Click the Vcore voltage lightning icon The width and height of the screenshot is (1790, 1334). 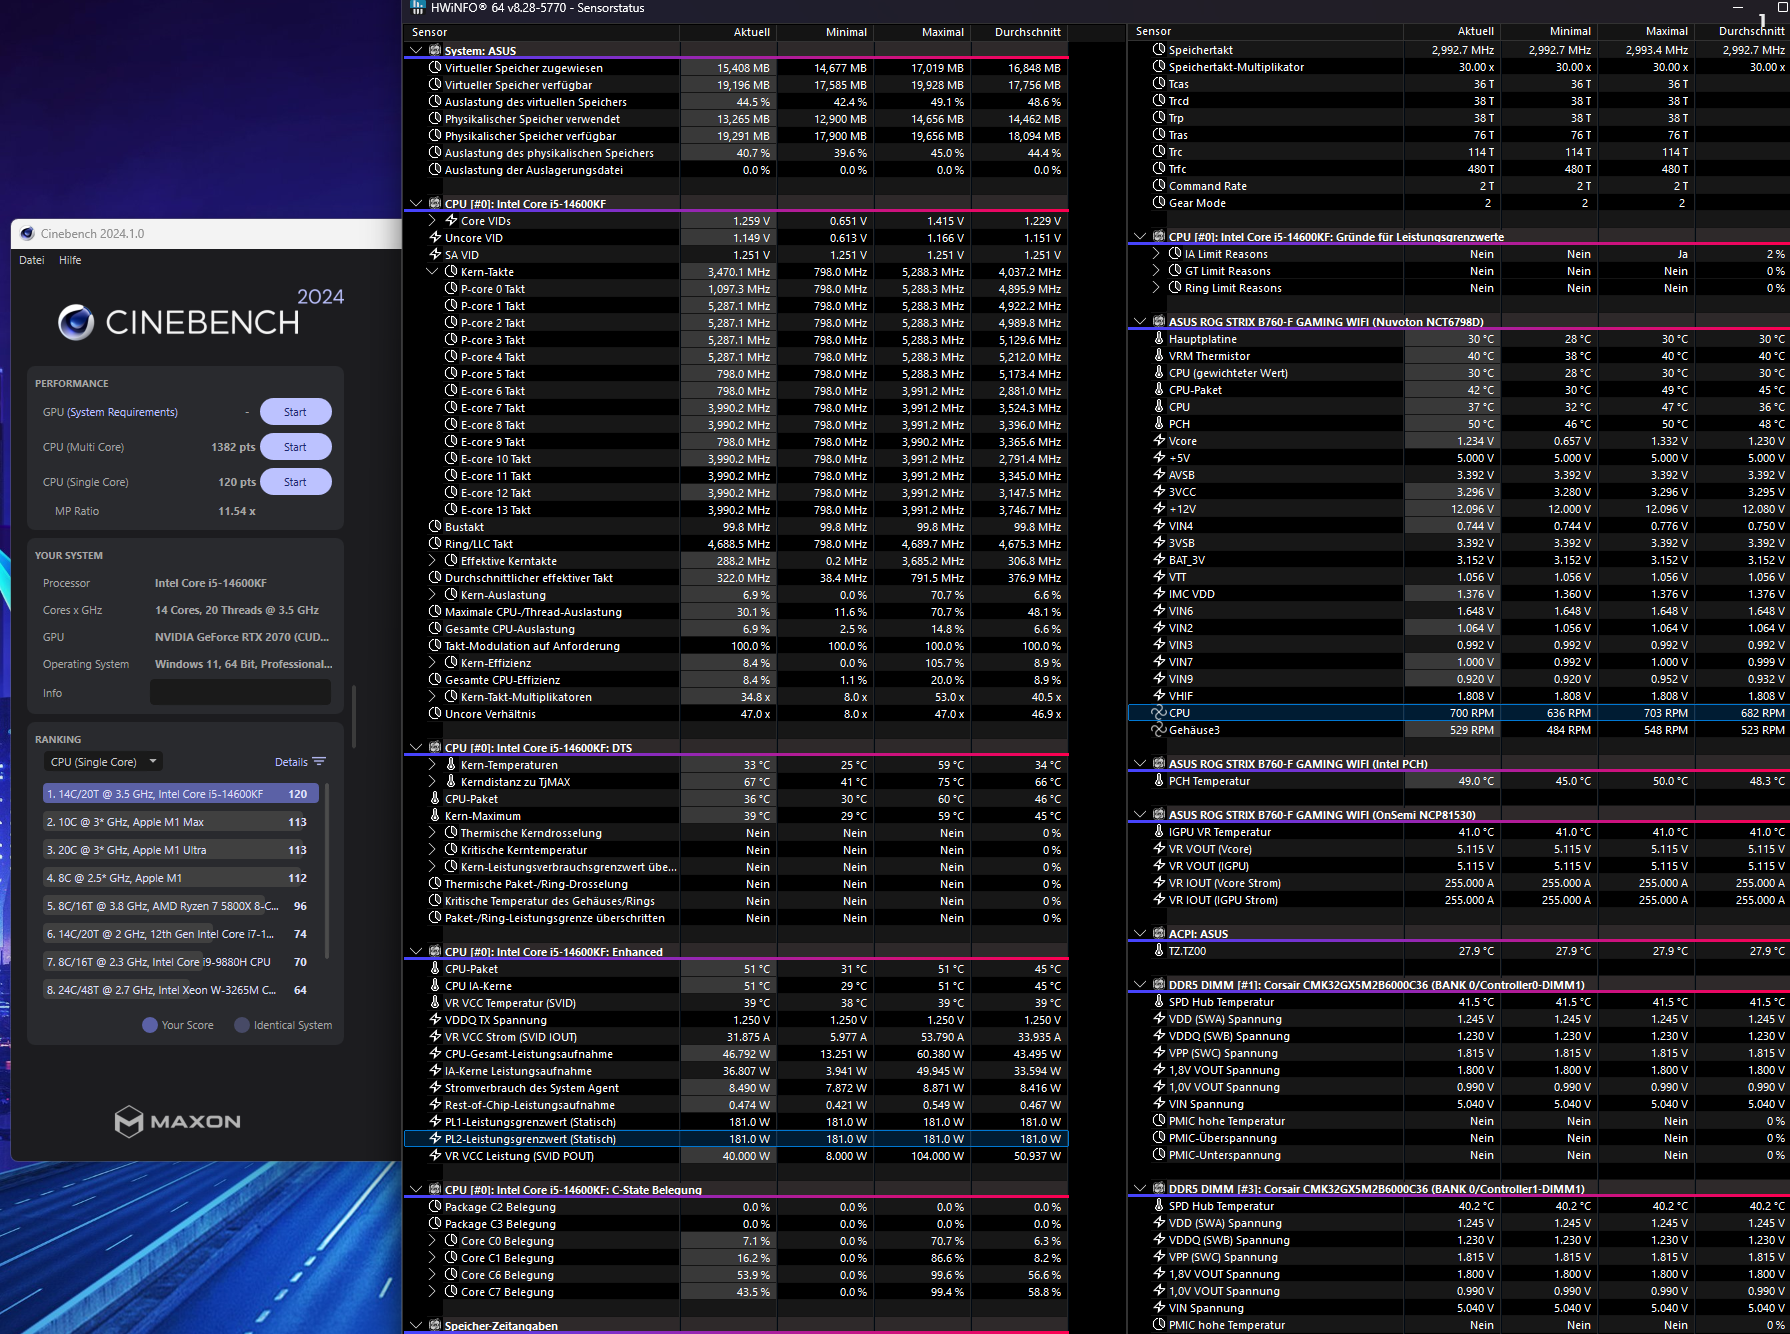pos(1159,441)
